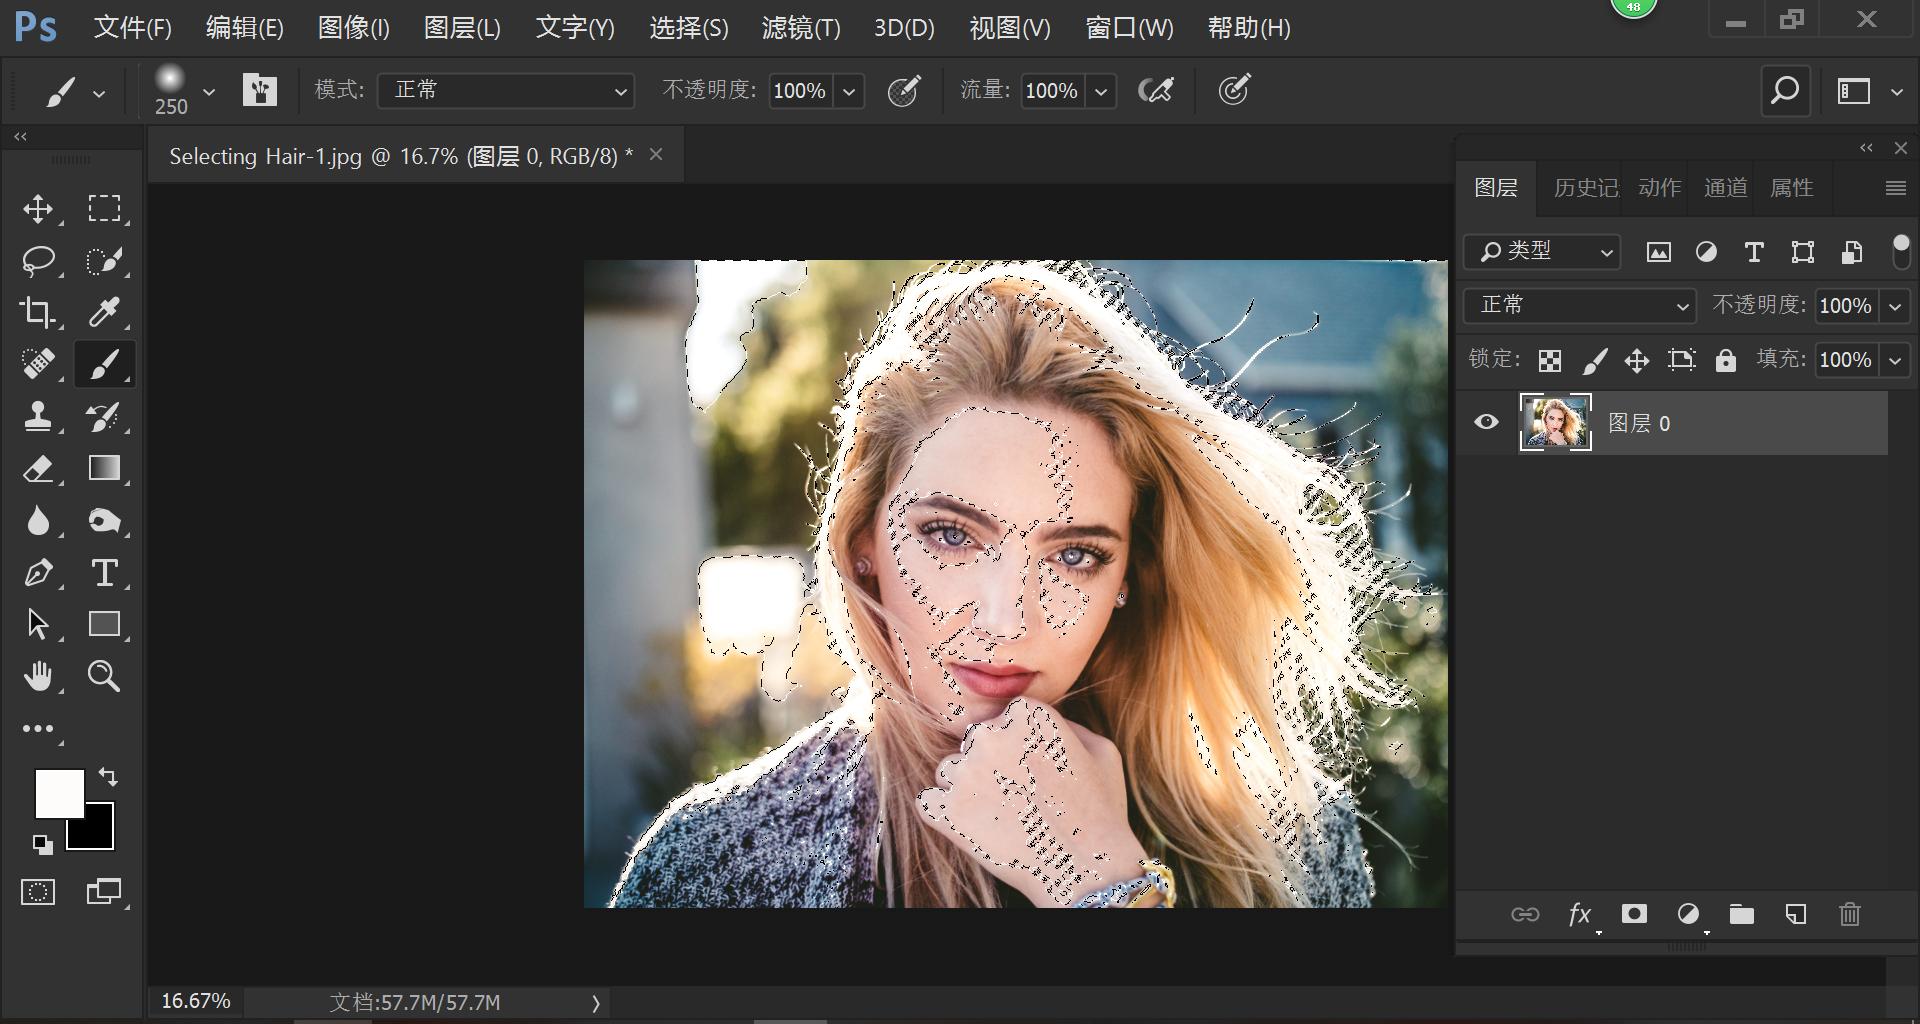Select the Lasso tool
Viewport: 1920px width, 1024px height.
[x=39, y=261]
